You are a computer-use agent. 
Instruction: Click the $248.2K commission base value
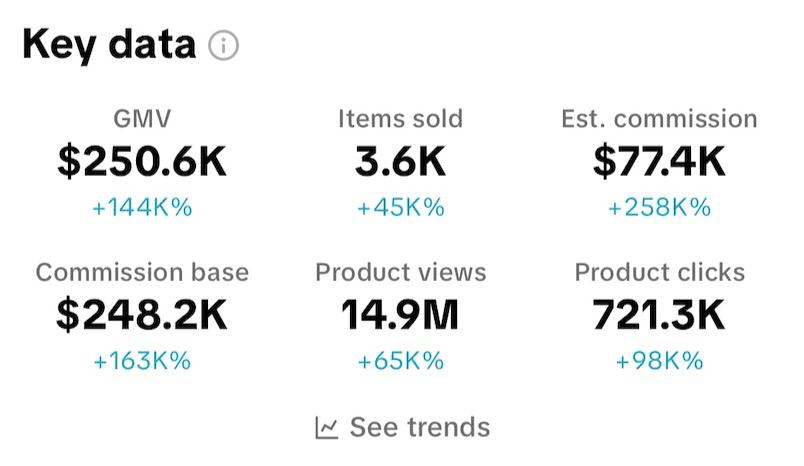click(142, 315)
